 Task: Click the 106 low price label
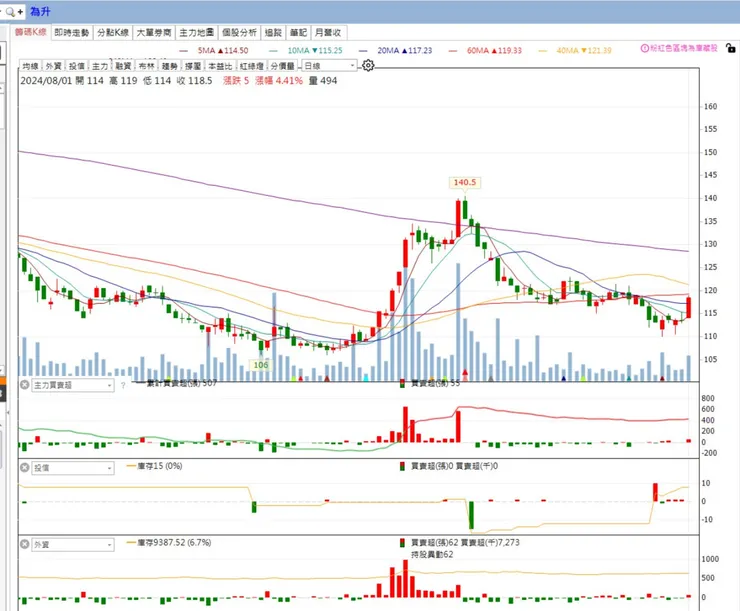[x=261, y=365]
